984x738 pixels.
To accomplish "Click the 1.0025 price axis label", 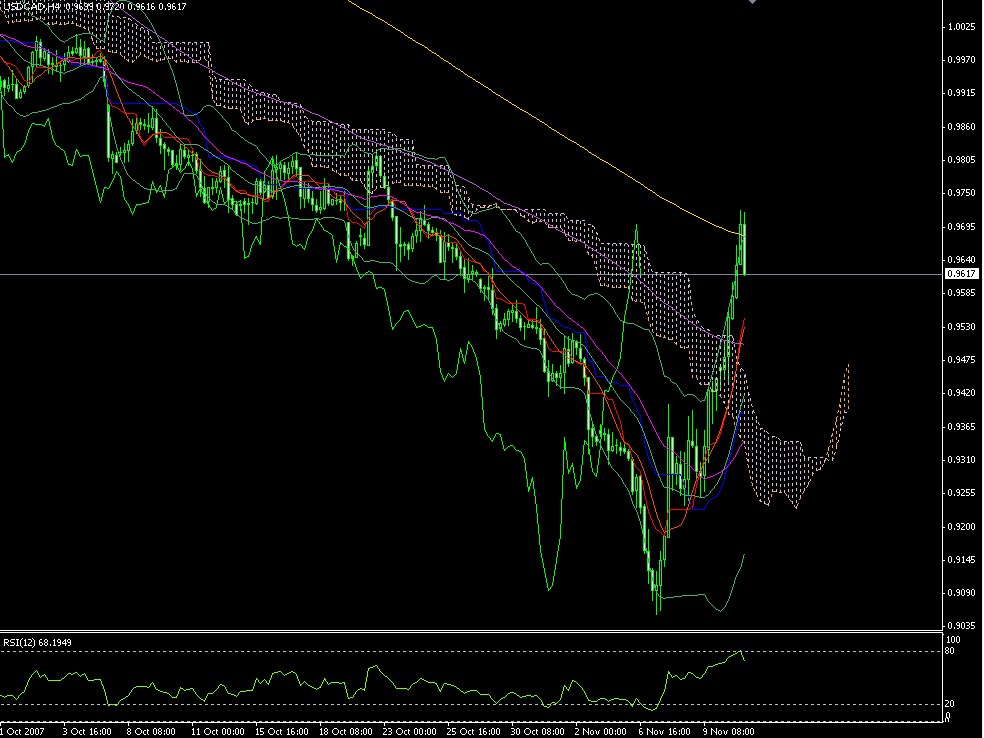I will 961,26.
